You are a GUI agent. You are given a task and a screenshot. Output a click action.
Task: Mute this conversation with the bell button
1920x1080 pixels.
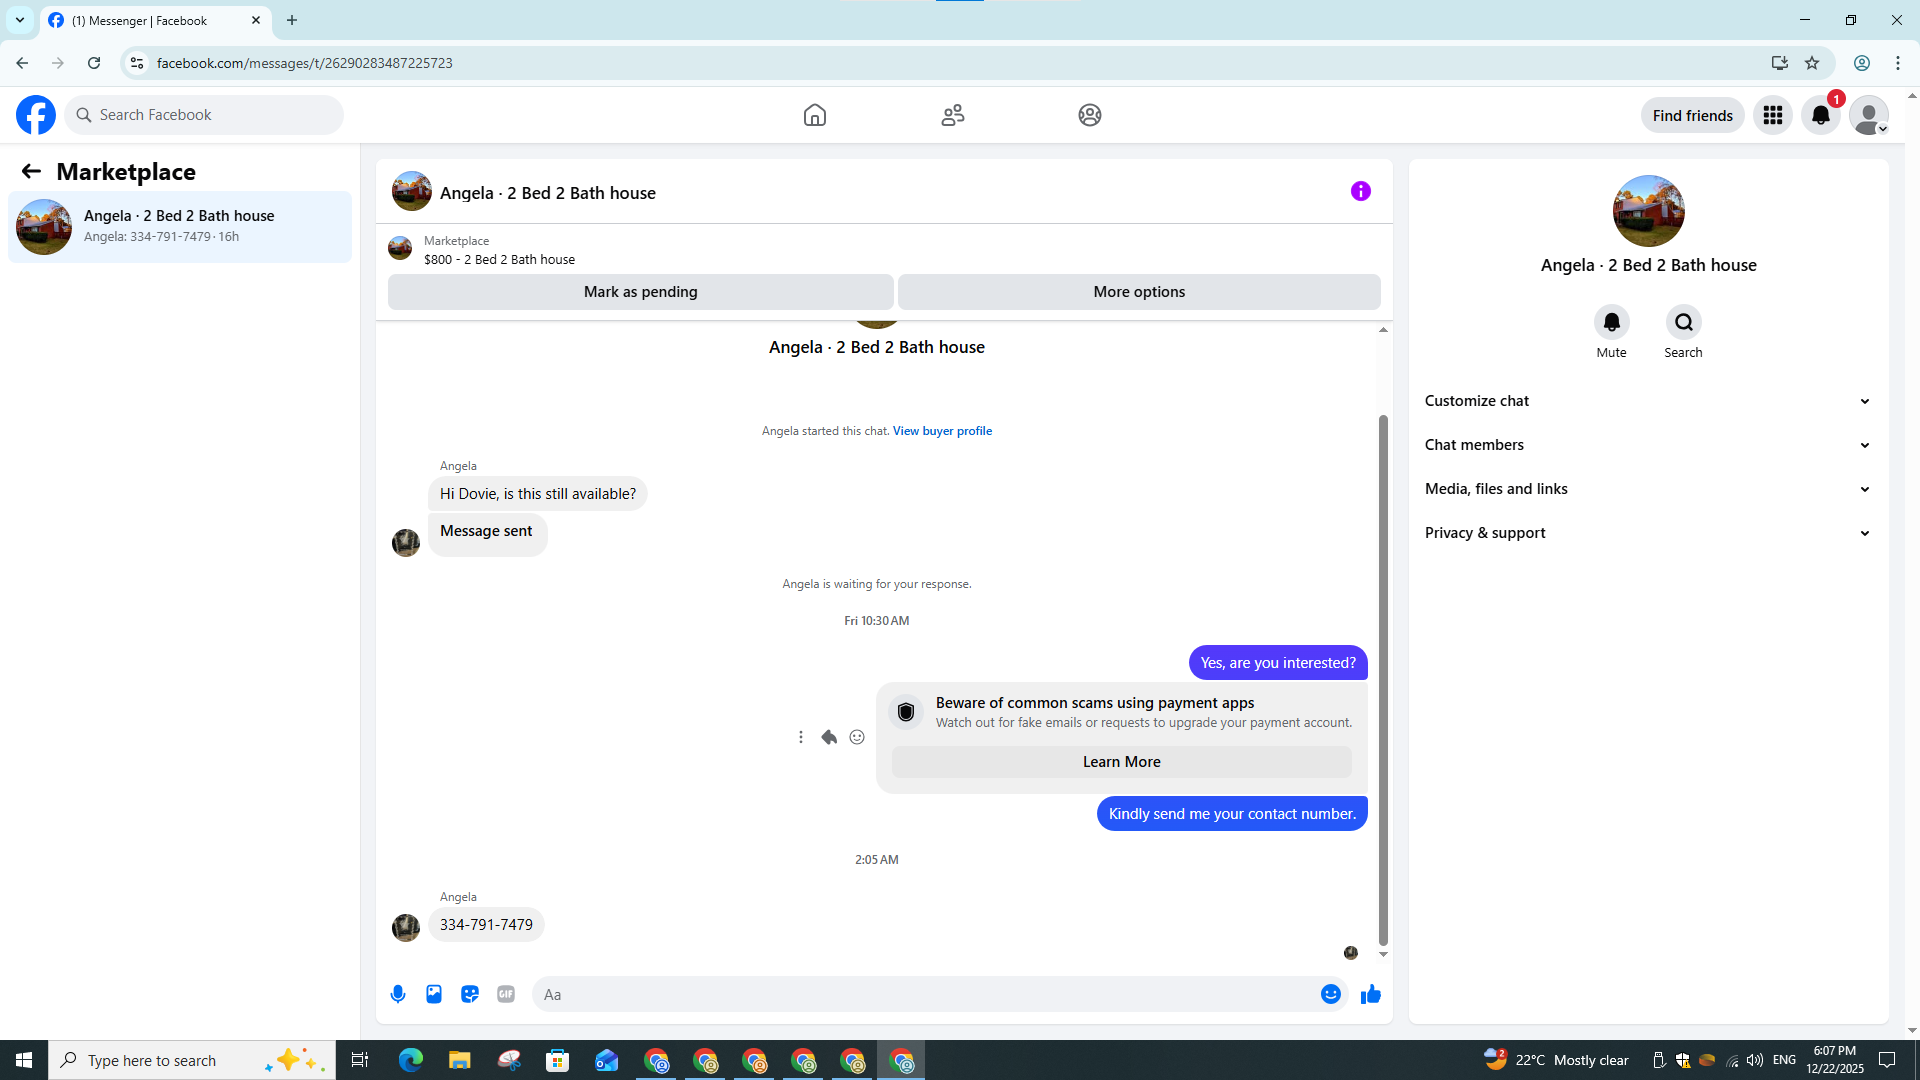(x=1611, y=322)
